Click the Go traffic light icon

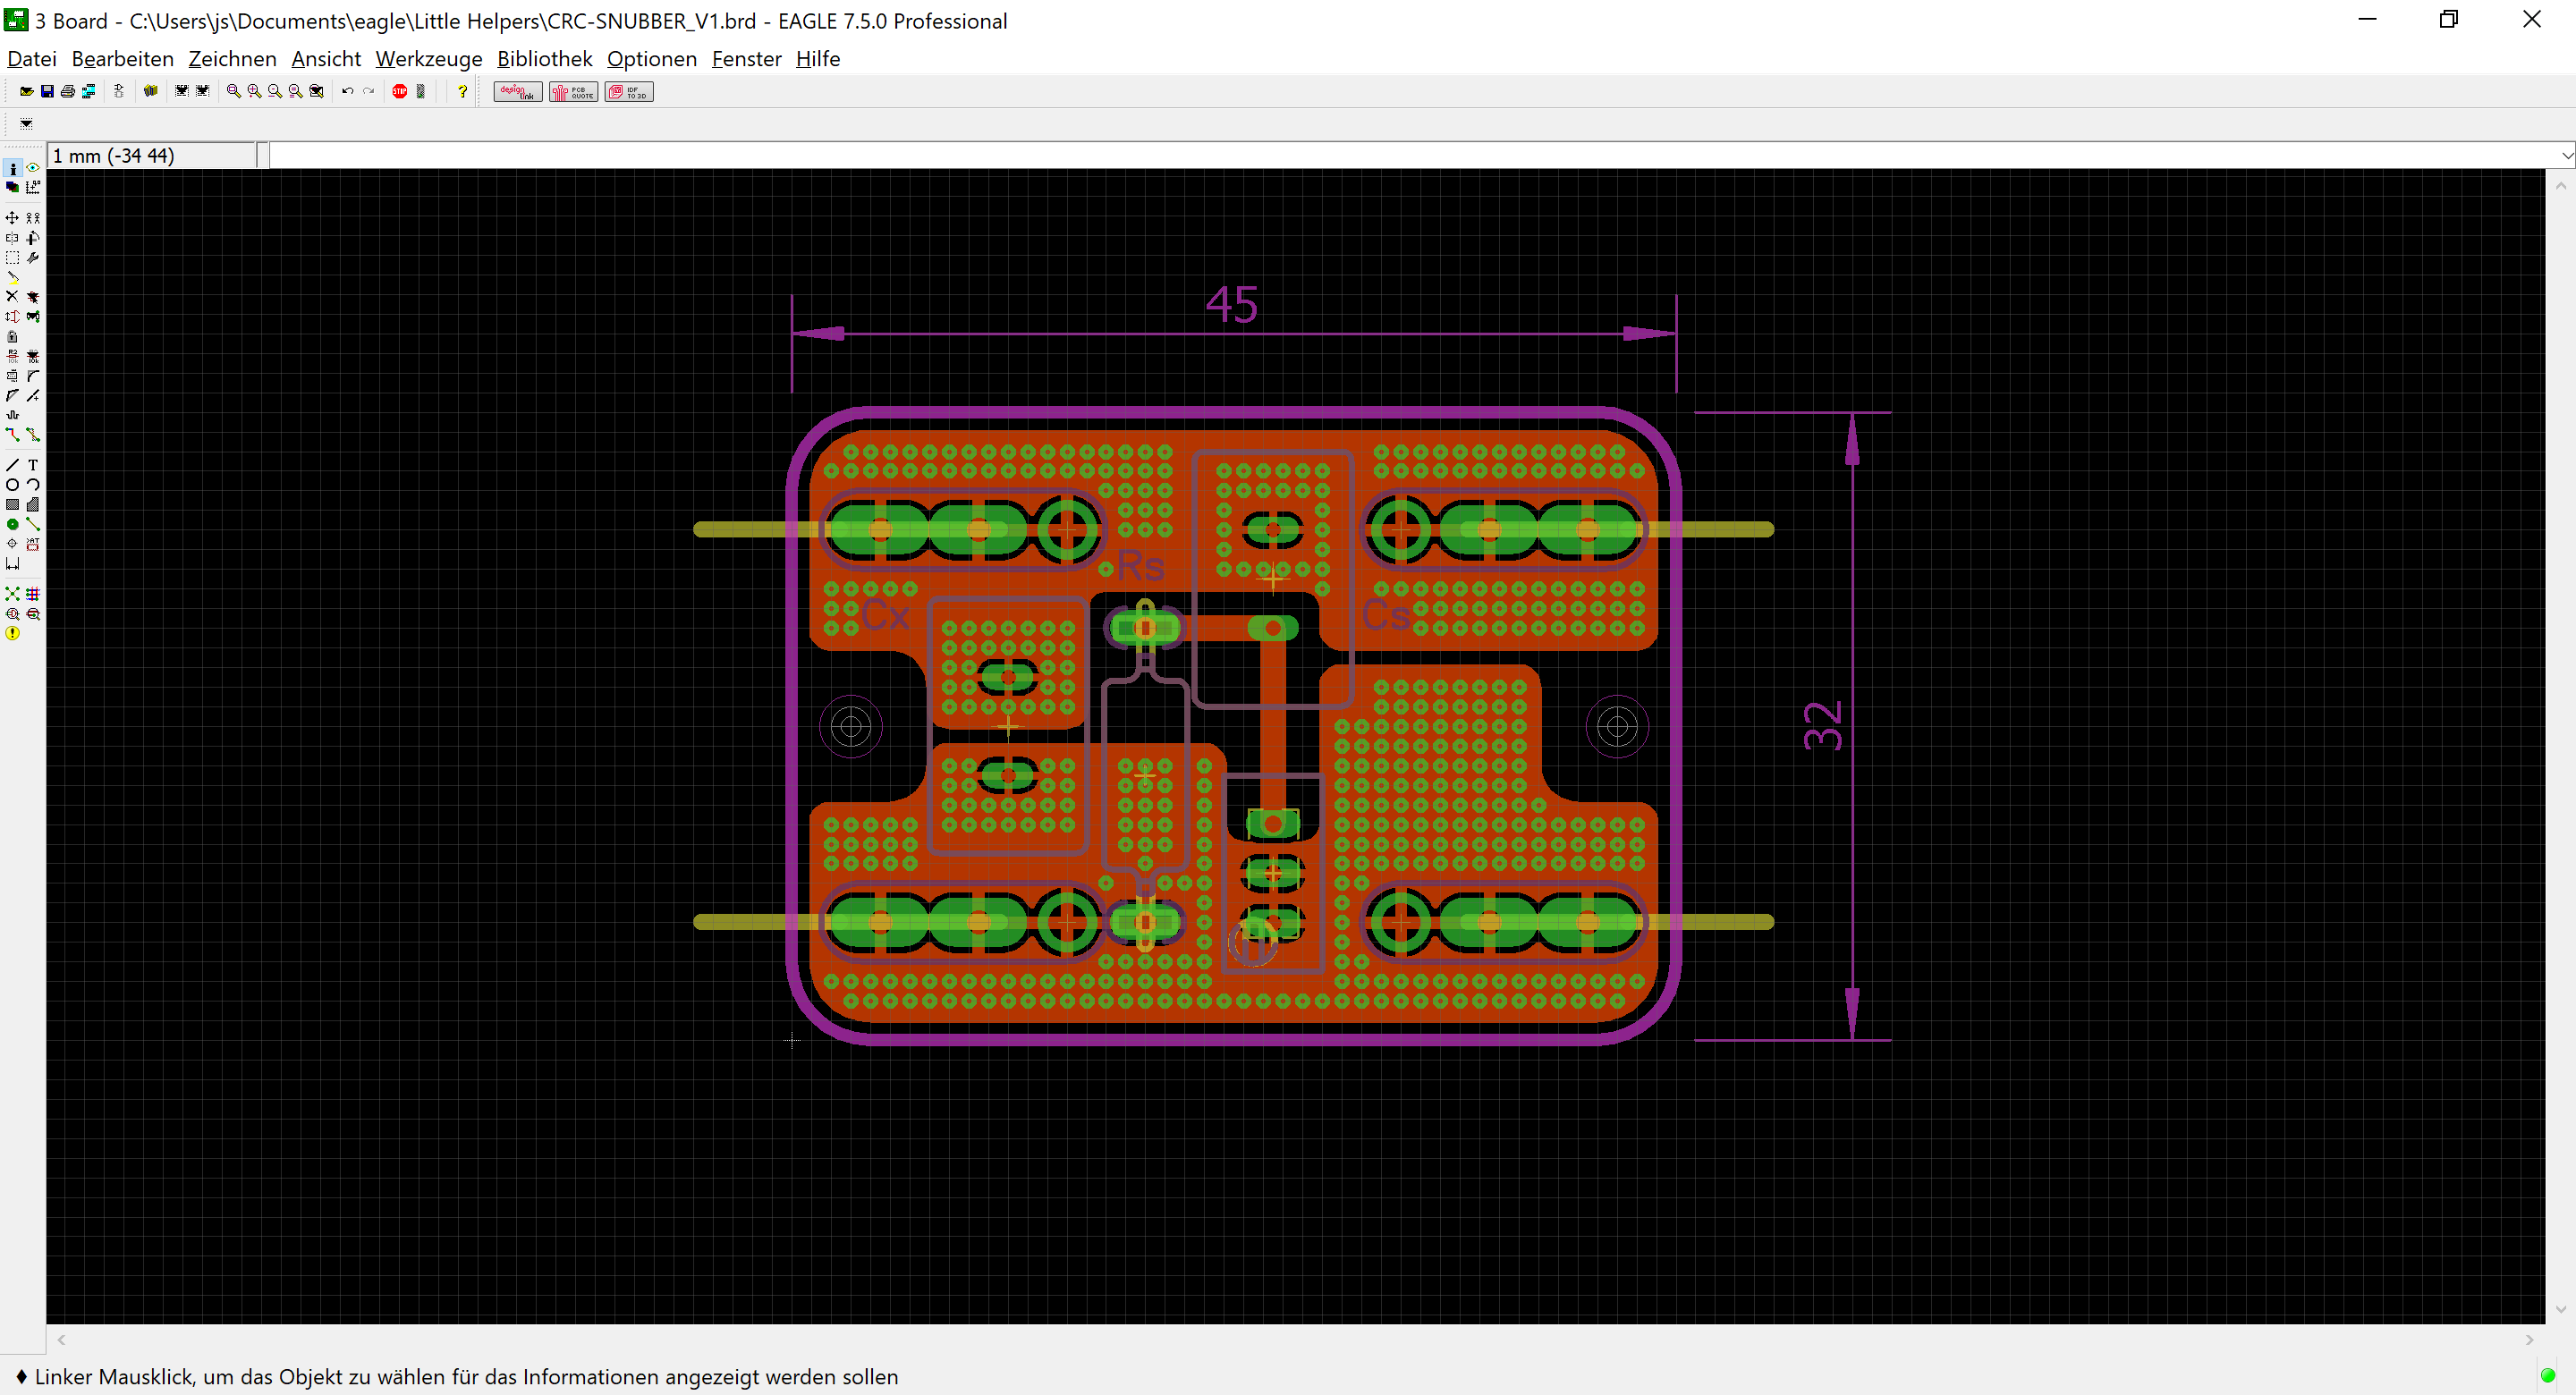(x=421, y=91)
